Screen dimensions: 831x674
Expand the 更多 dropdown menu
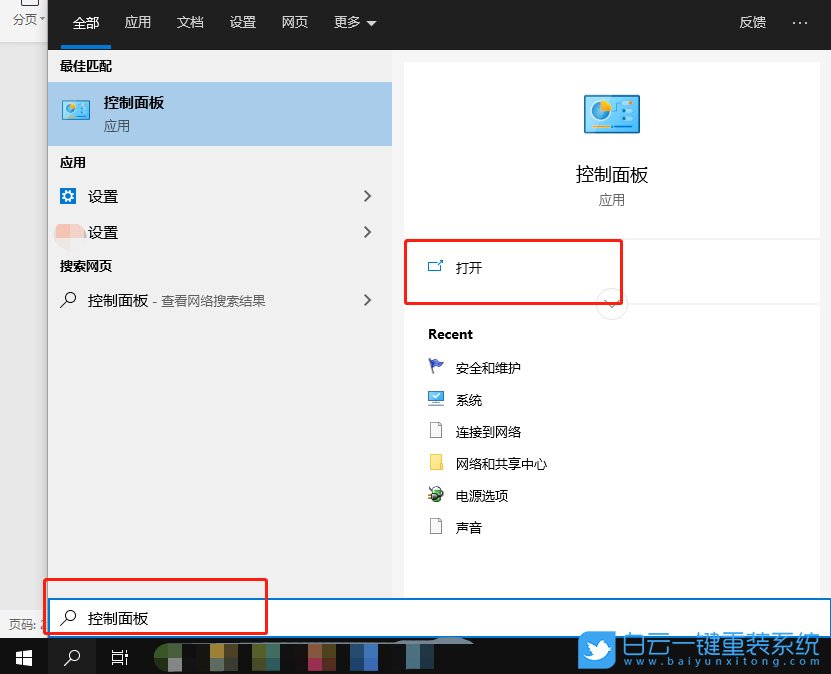pyautogui.click(x=353, y=21)
